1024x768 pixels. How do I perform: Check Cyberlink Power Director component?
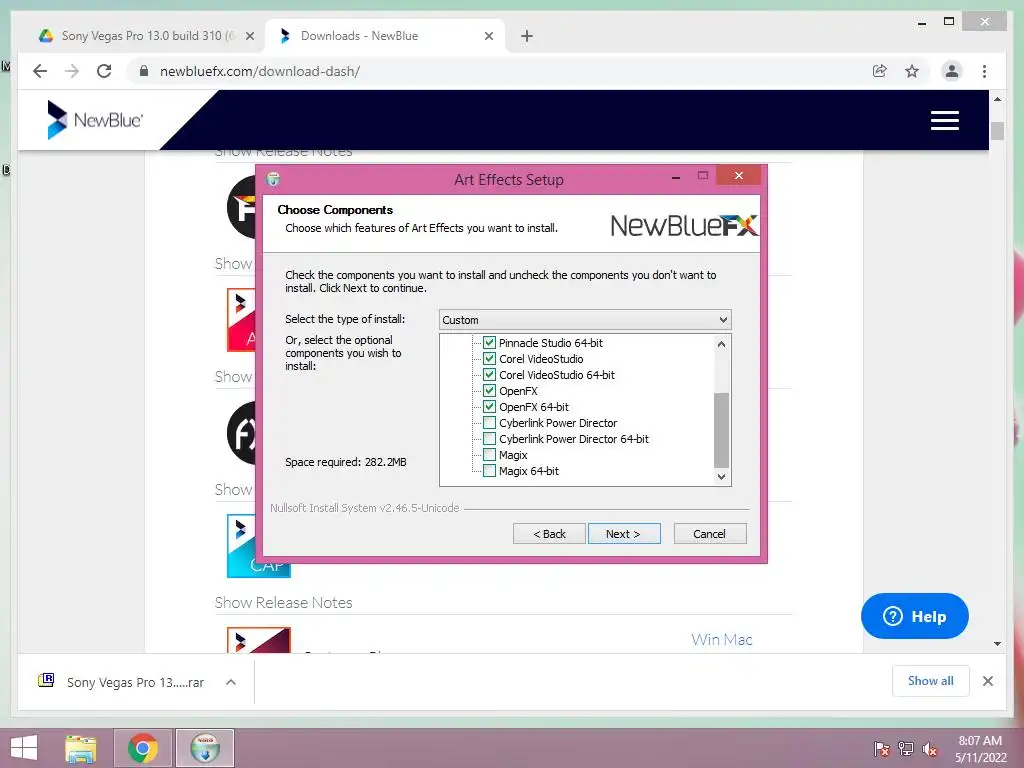click(x=489, y=423)
